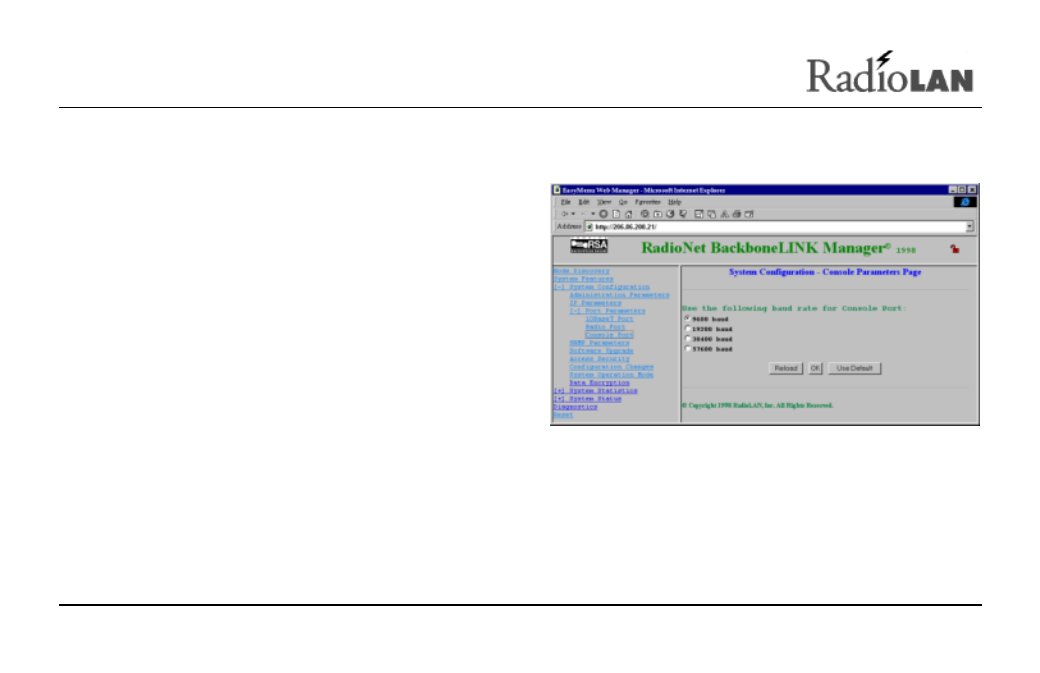Image resolution: width=1040 pixels, height=673 pixels.
Task: Click the Refresh page icon
Action: point(616,214)
